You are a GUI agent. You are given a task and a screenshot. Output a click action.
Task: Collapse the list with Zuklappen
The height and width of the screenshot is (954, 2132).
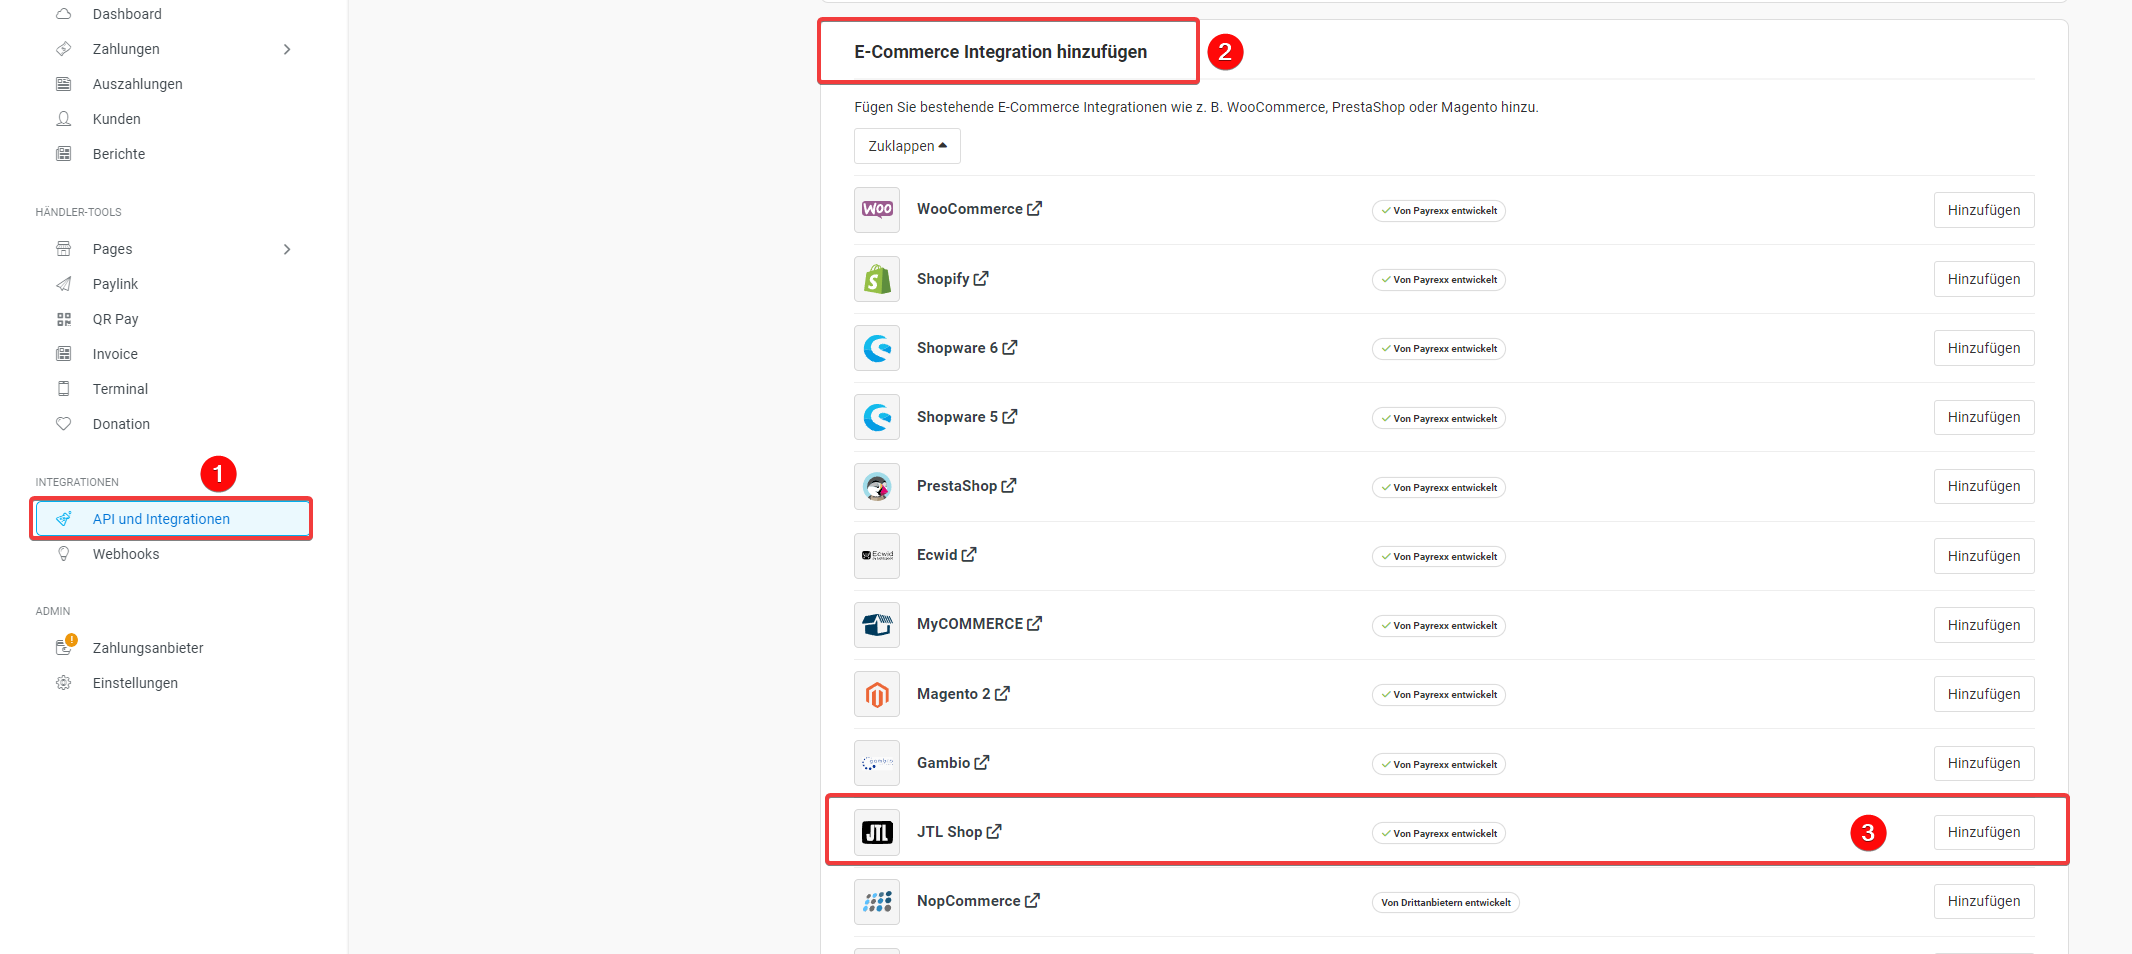(x=907, y=146)
